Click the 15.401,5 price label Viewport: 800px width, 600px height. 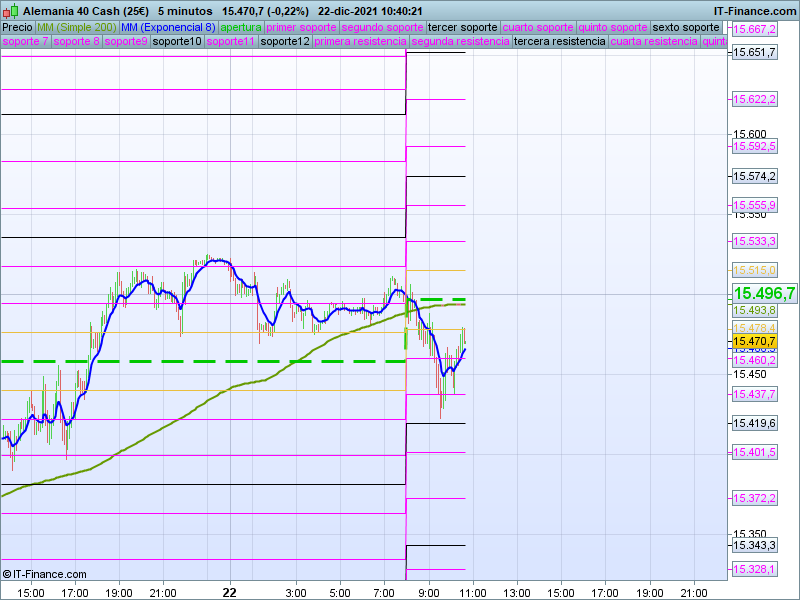click(754, 452)
